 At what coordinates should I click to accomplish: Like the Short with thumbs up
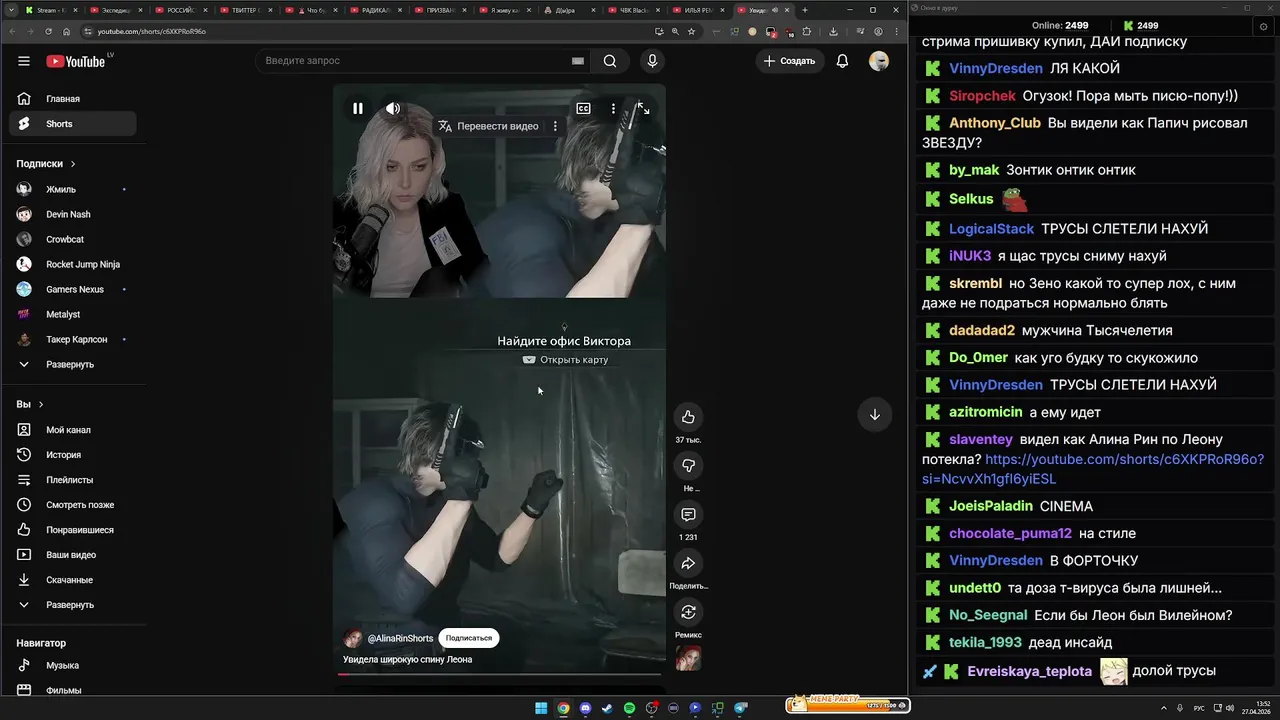point(688,417)
